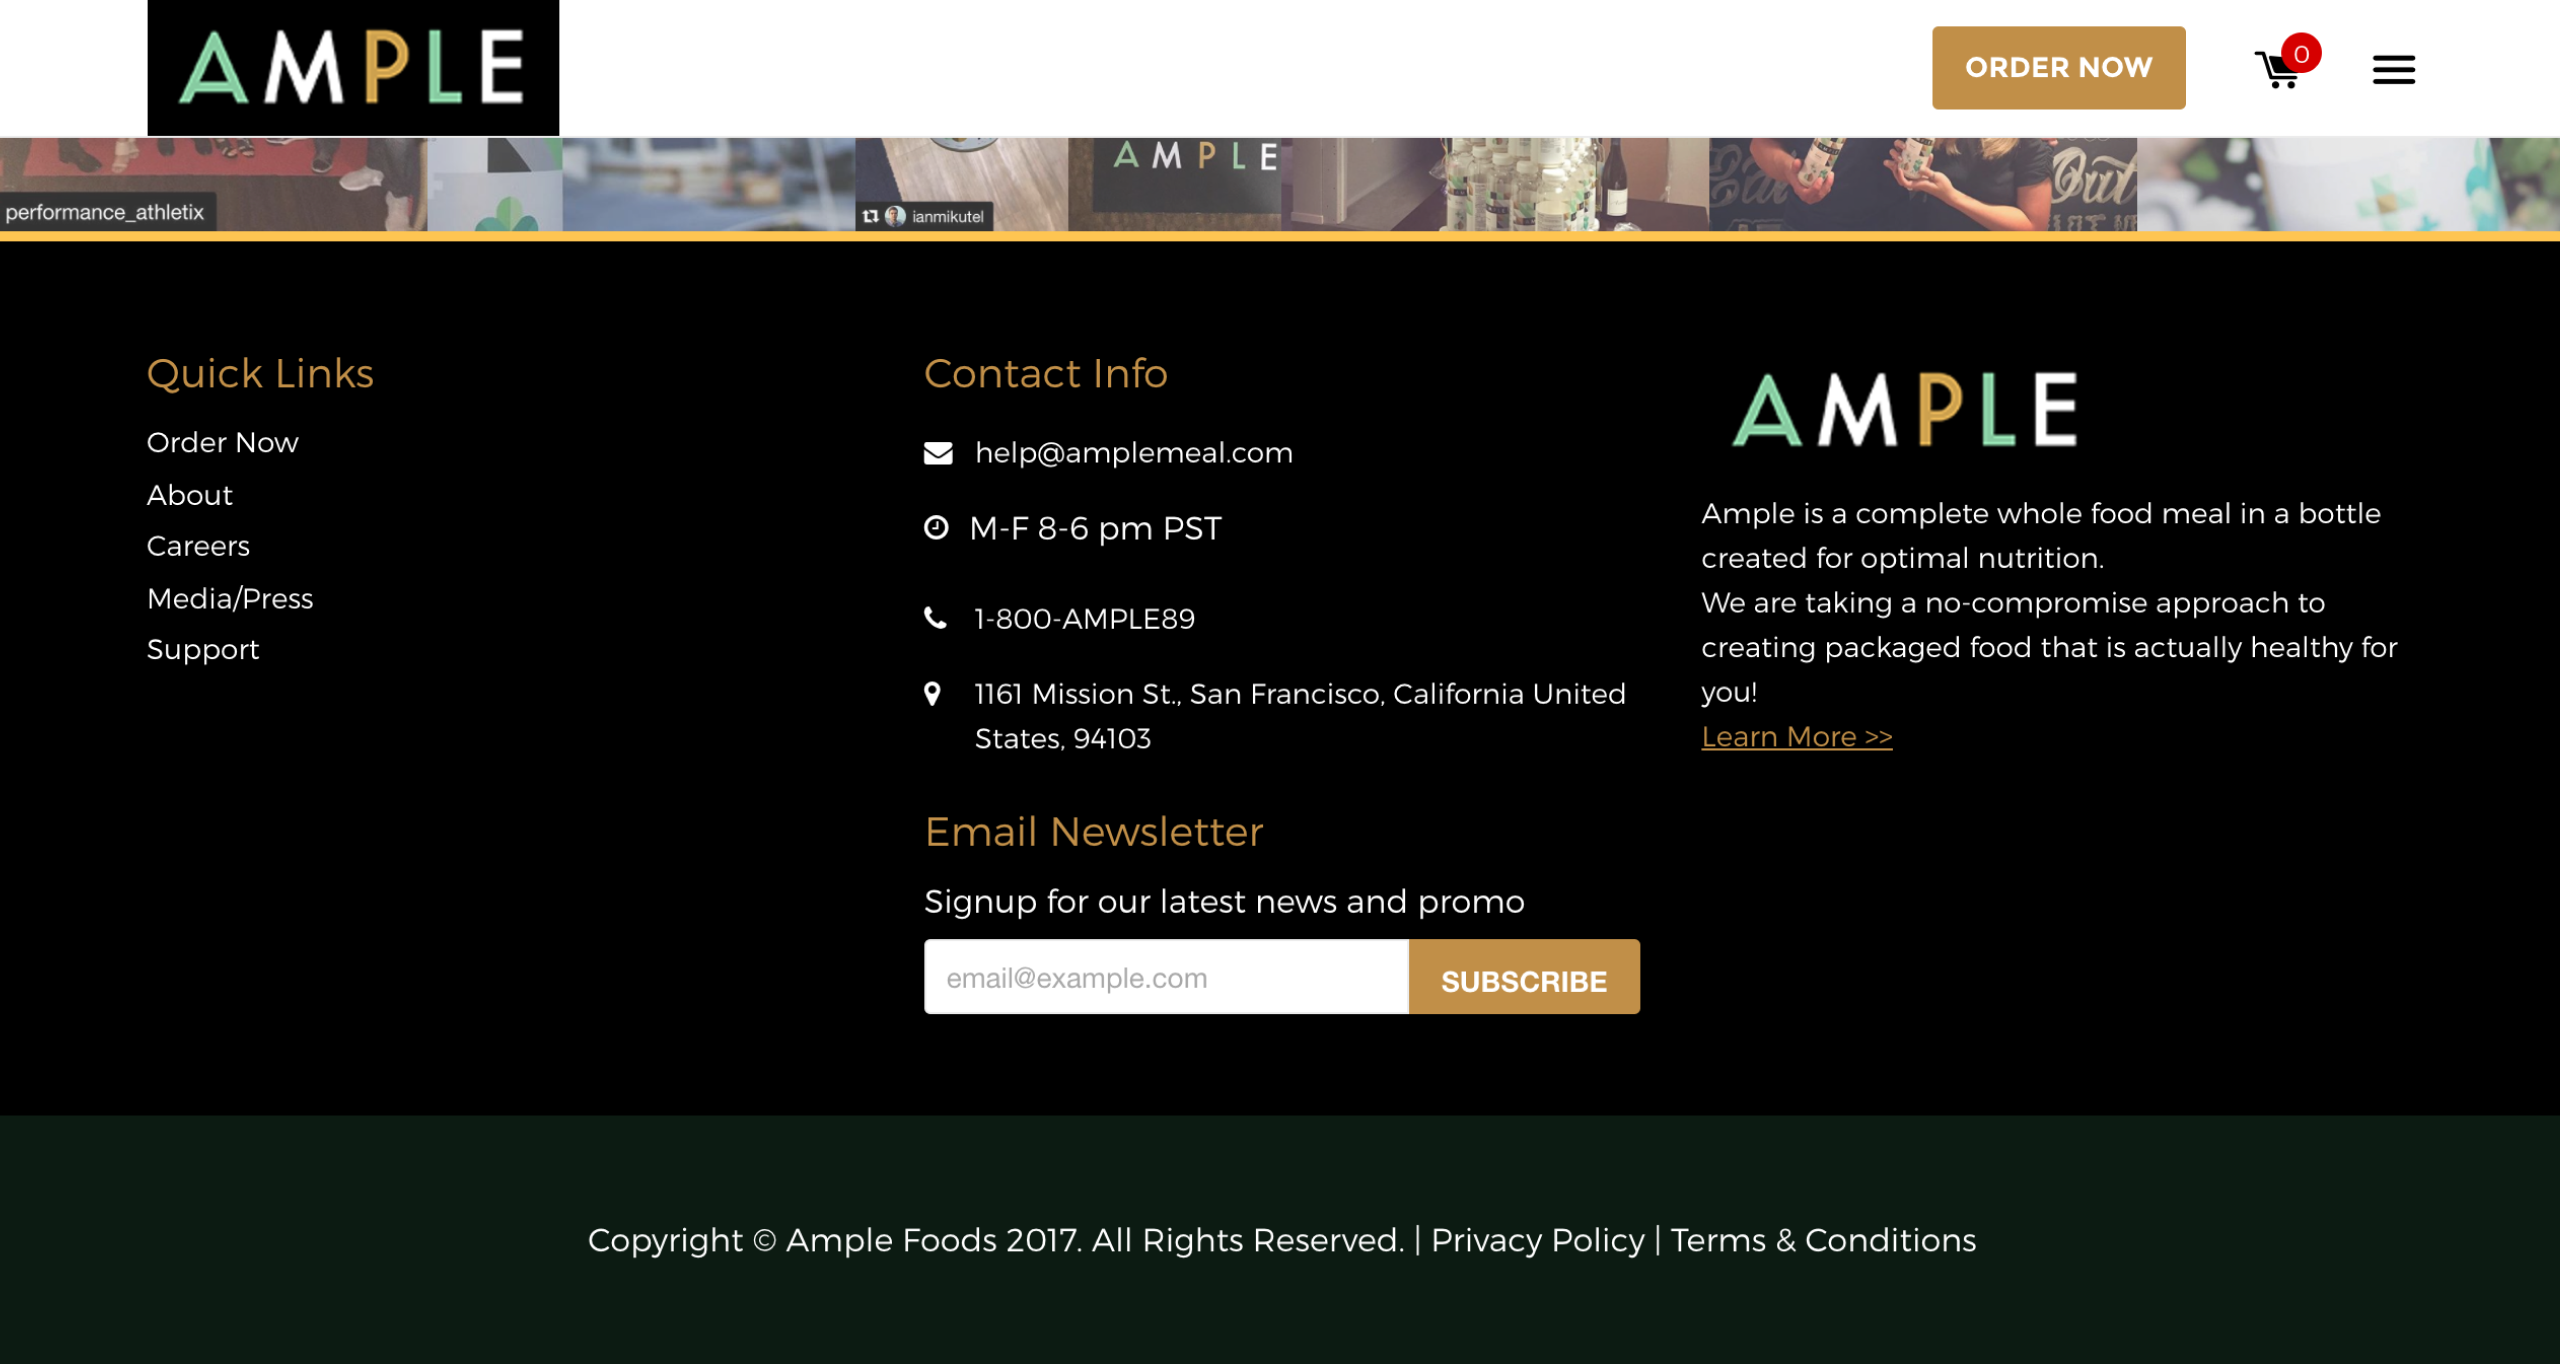Click the Ample logo in footer

1904,409
